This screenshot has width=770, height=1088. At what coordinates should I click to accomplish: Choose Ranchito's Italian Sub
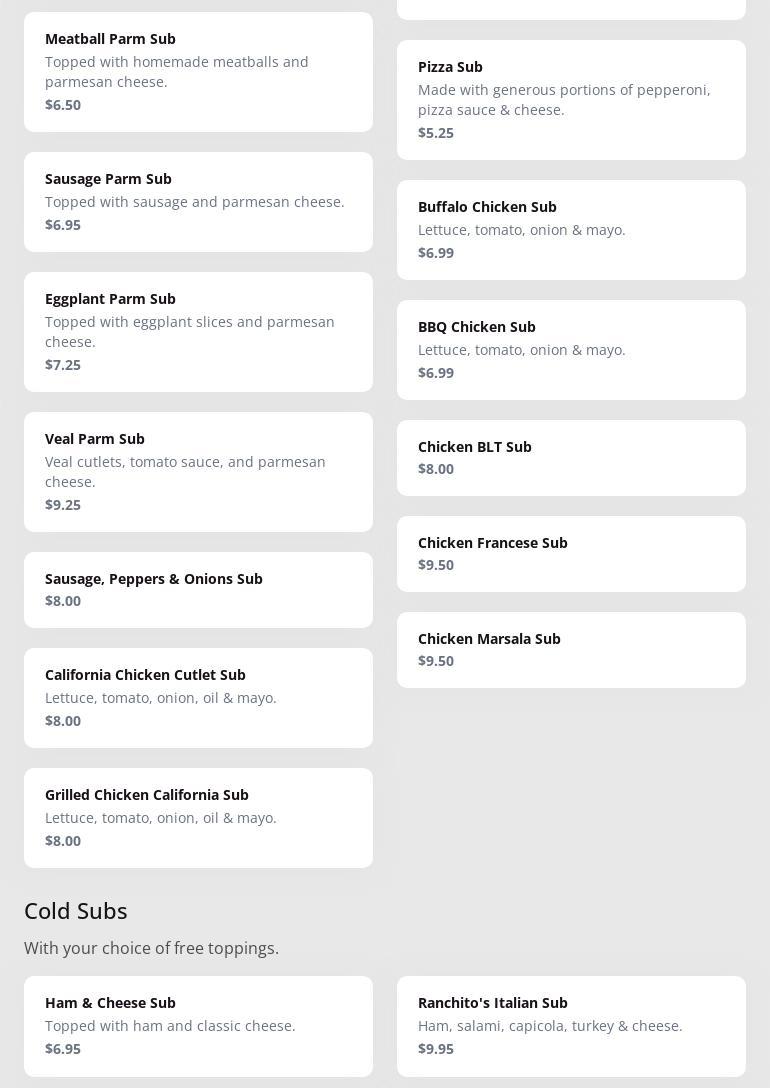click(571, 1027)
